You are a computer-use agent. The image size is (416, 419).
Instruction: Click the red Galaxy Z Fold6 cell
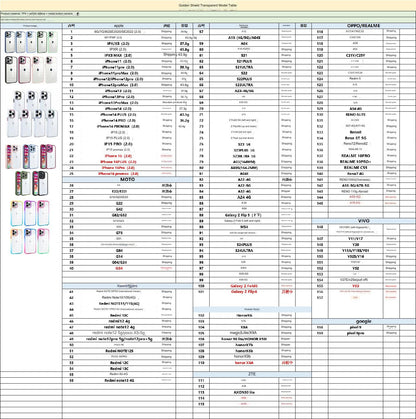244,286
